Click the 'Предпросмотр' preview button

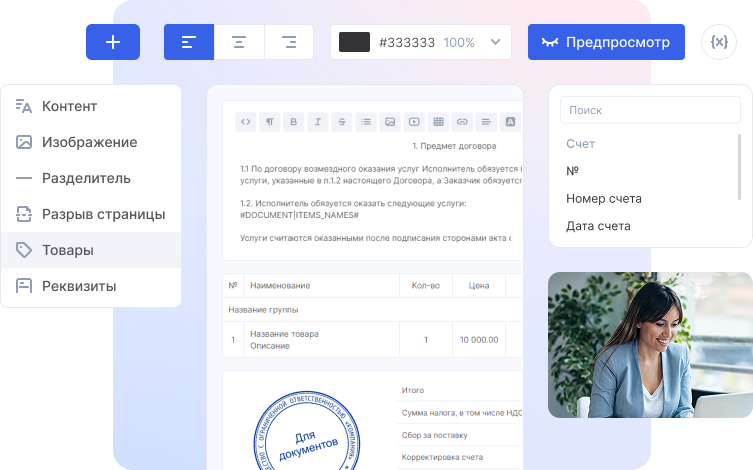606,42
